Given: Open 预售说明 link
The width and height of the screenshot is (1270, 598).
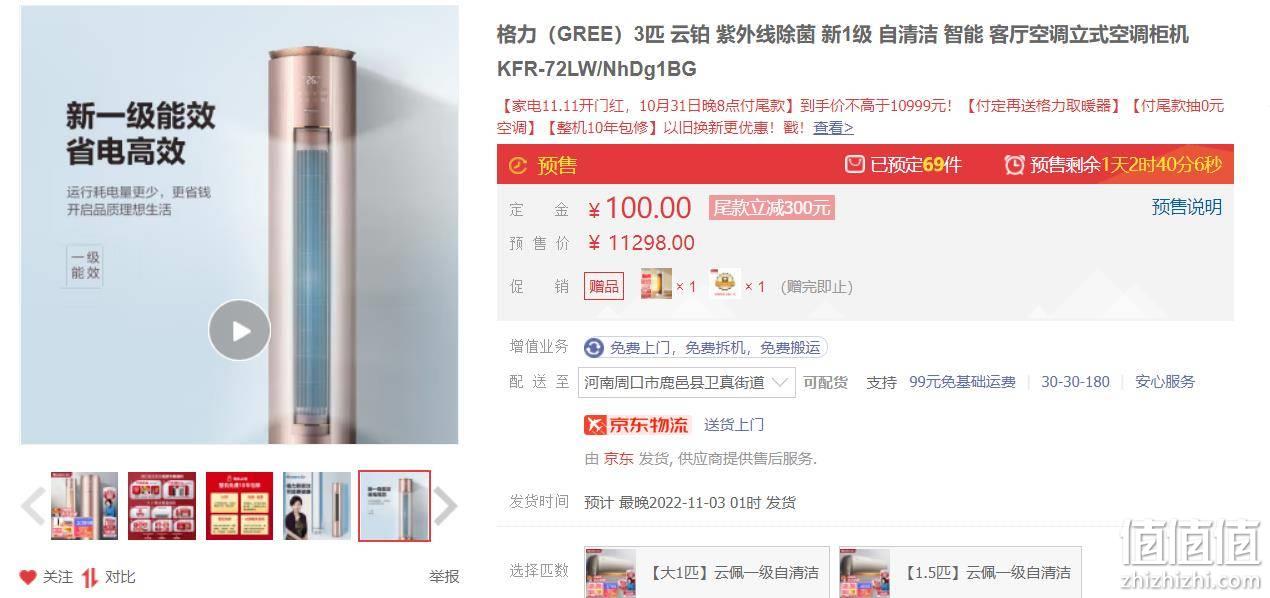Looking at the screenshot, I should point(1187,207).
